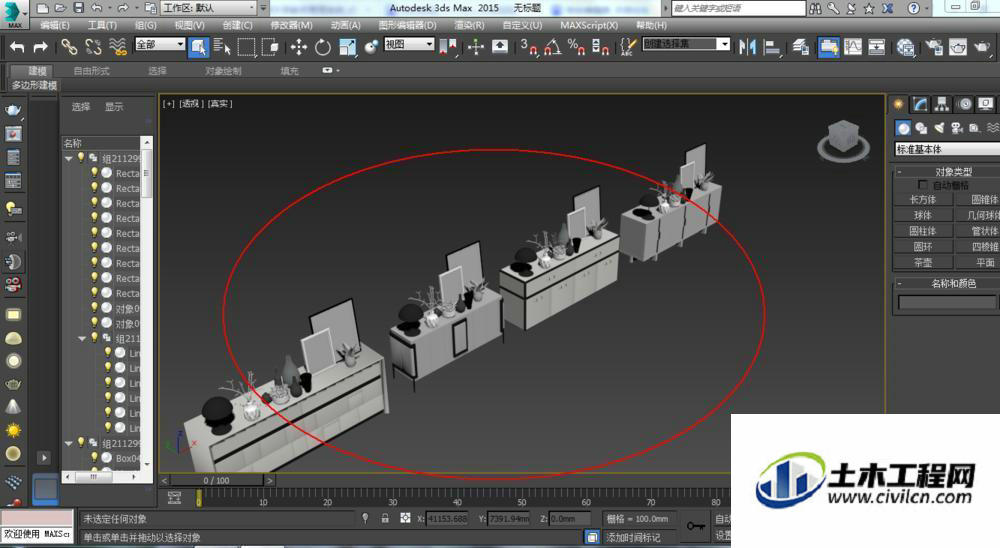The image size is (1000, 548).
Task: Click the Unlink Selection tool
Action: [93, 47]
